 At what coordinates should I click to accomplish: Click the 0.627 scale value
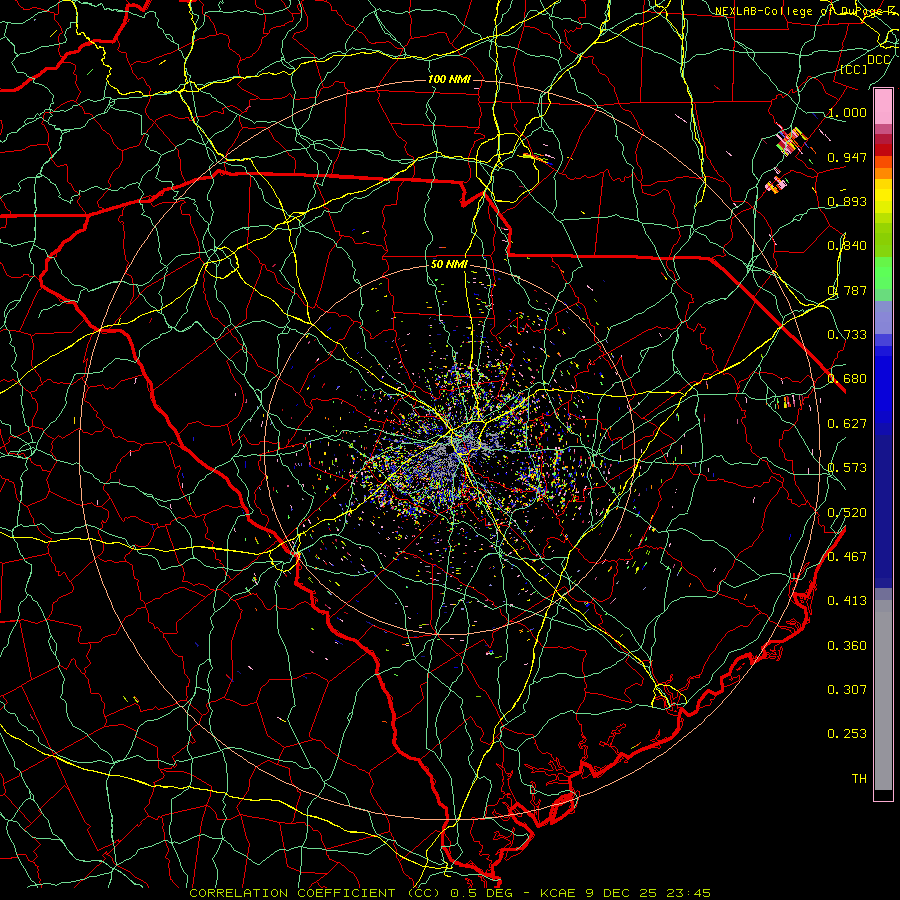(847, 424)
